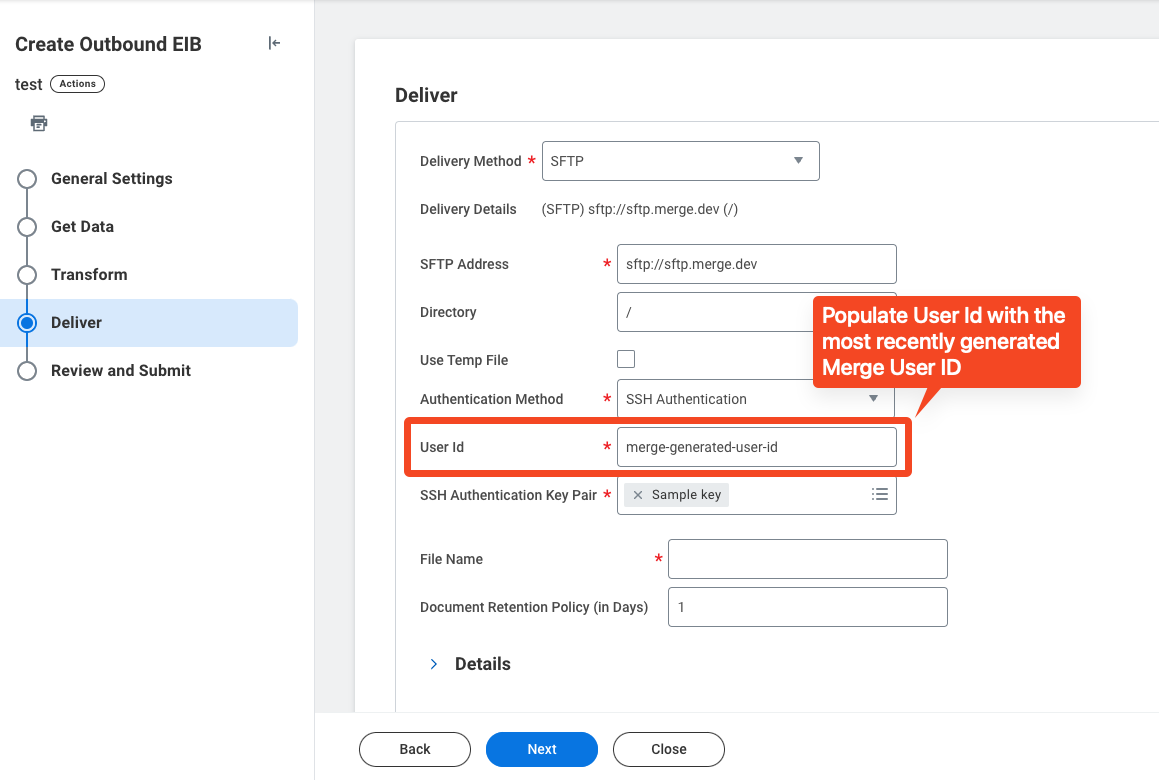This screenshot has width=1159, height=780.
Task: Open the Actions menu next to test
Action: (77, 84)
